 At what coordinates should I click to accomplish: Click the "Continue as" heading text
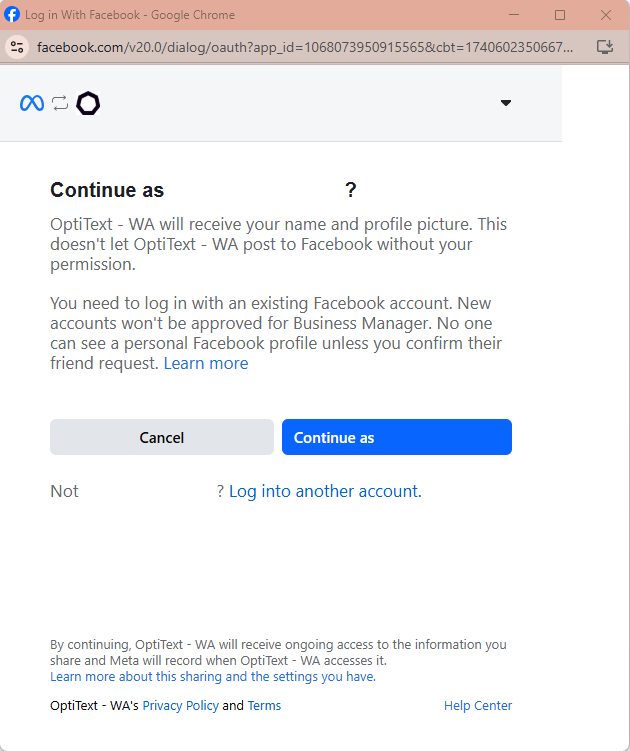coord(107,190)
